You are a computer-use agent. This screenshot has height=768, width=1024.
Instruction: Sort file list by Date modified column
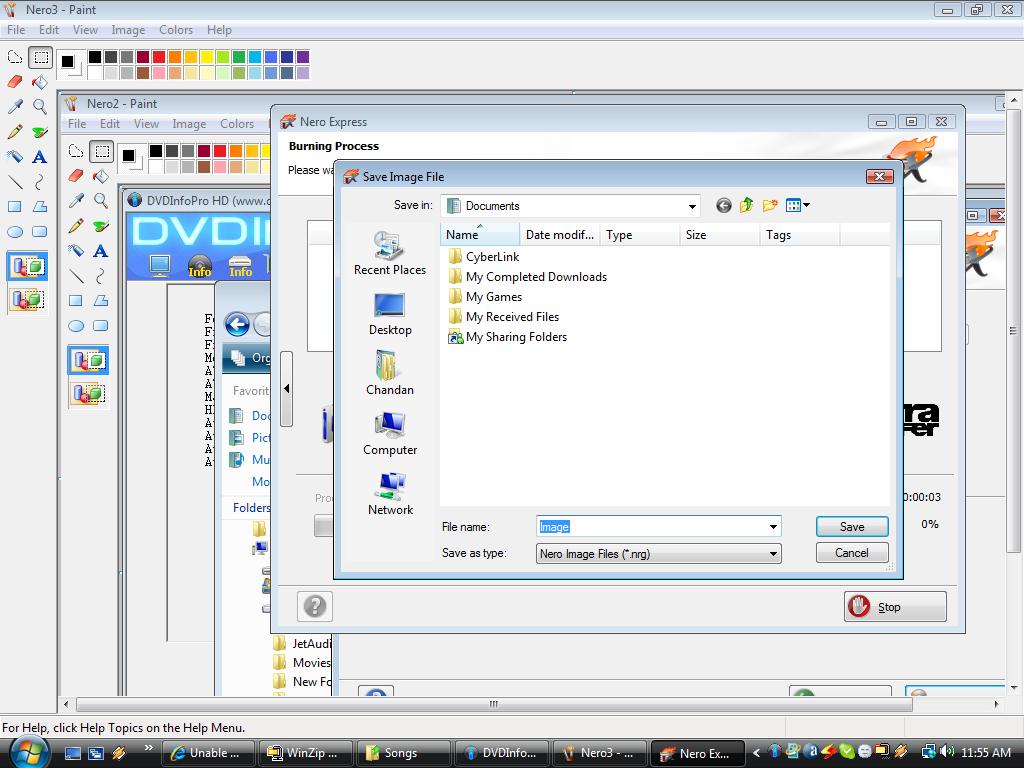click(x=560, y=234)
